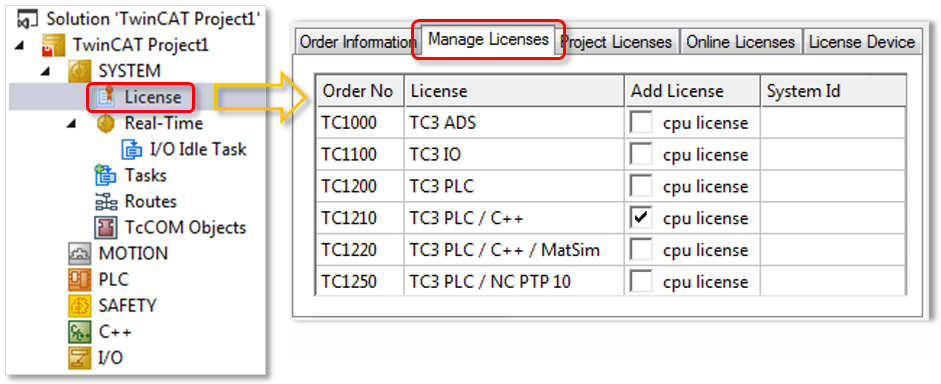Select the TcCOM Objects label
Screen dimensions: 941x384
click(x=185, y=227)
